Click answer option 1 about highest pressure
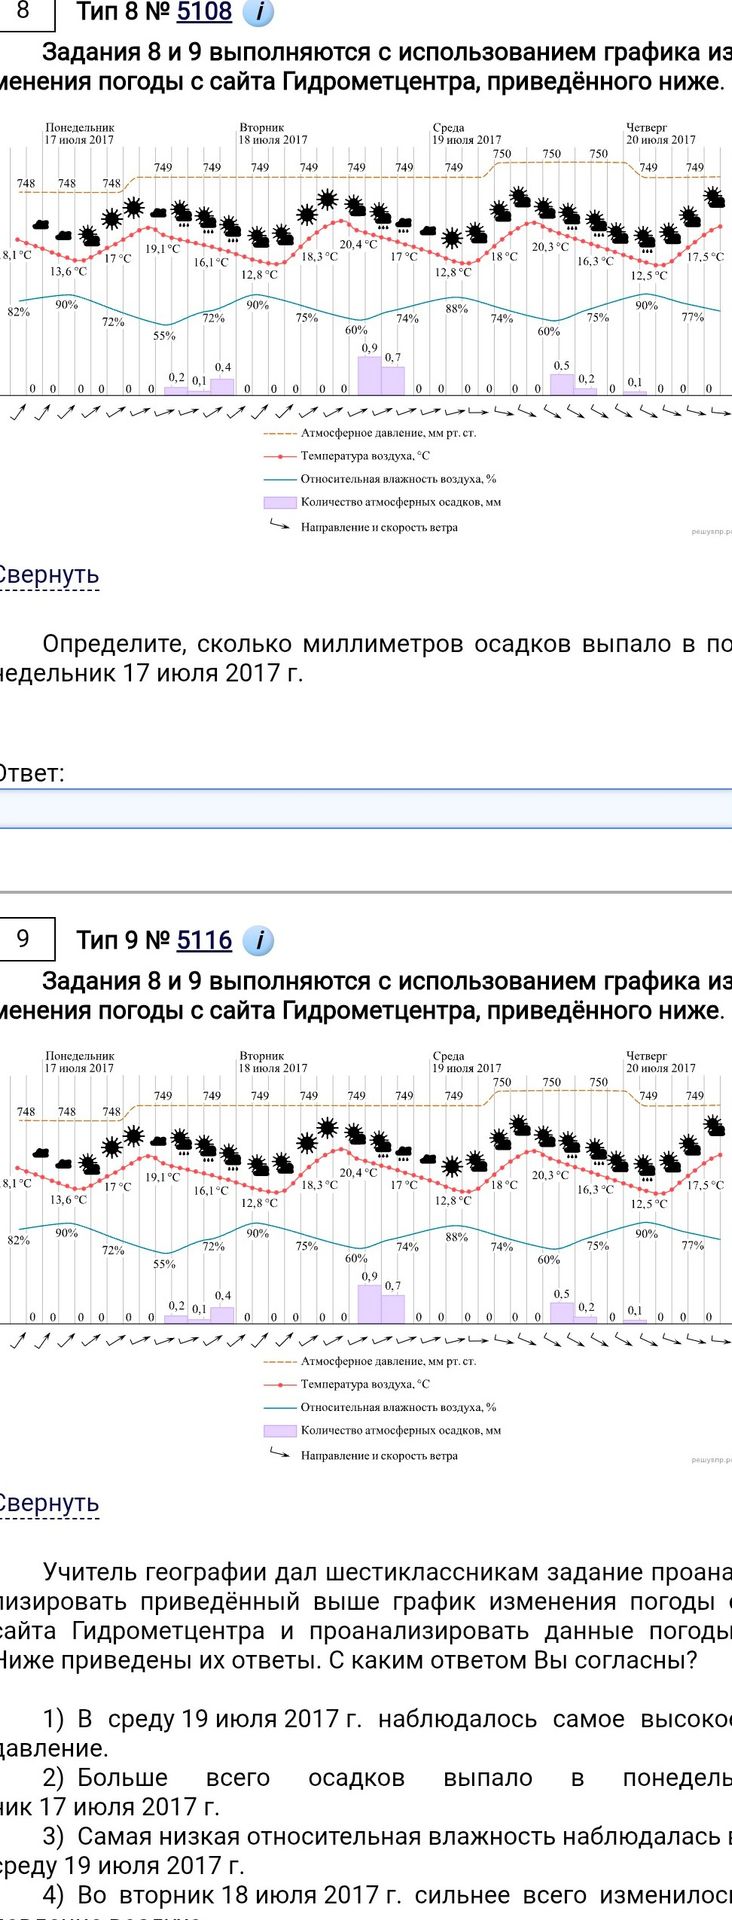The height and width of the screenshot is (1920, 732). tap(366, 1733)
